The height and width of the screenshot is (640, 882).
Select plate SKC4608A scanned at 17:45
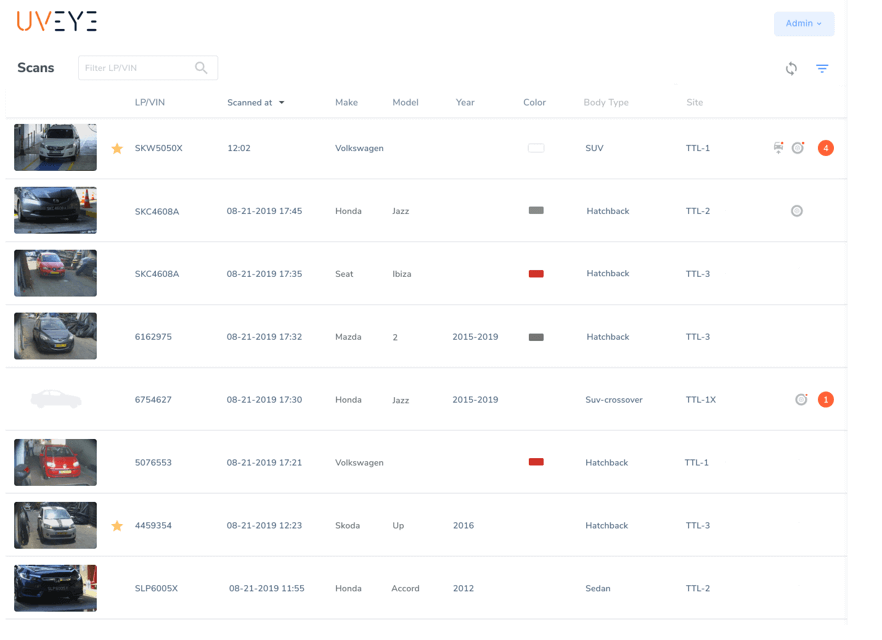(157, 211)
